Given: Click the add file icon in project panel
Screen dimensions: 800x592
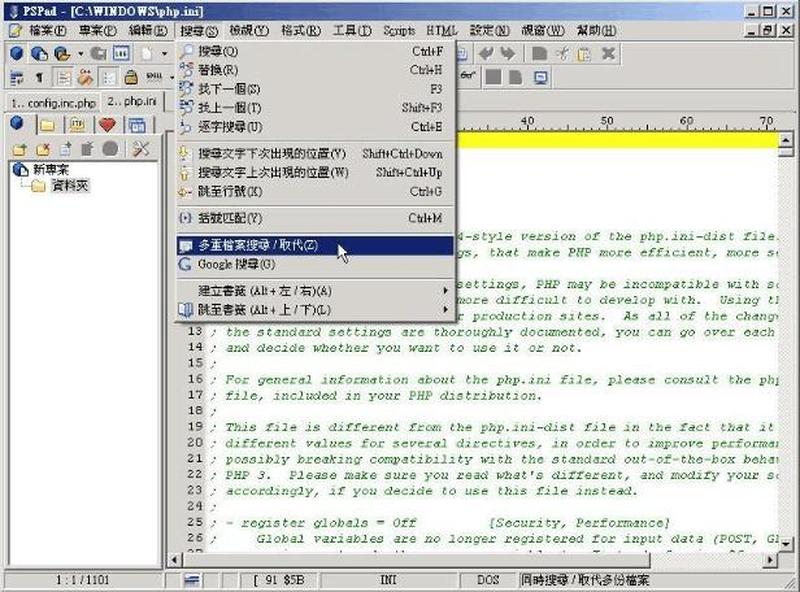Looking at the screenshot, I should click(x=65, y=149).
